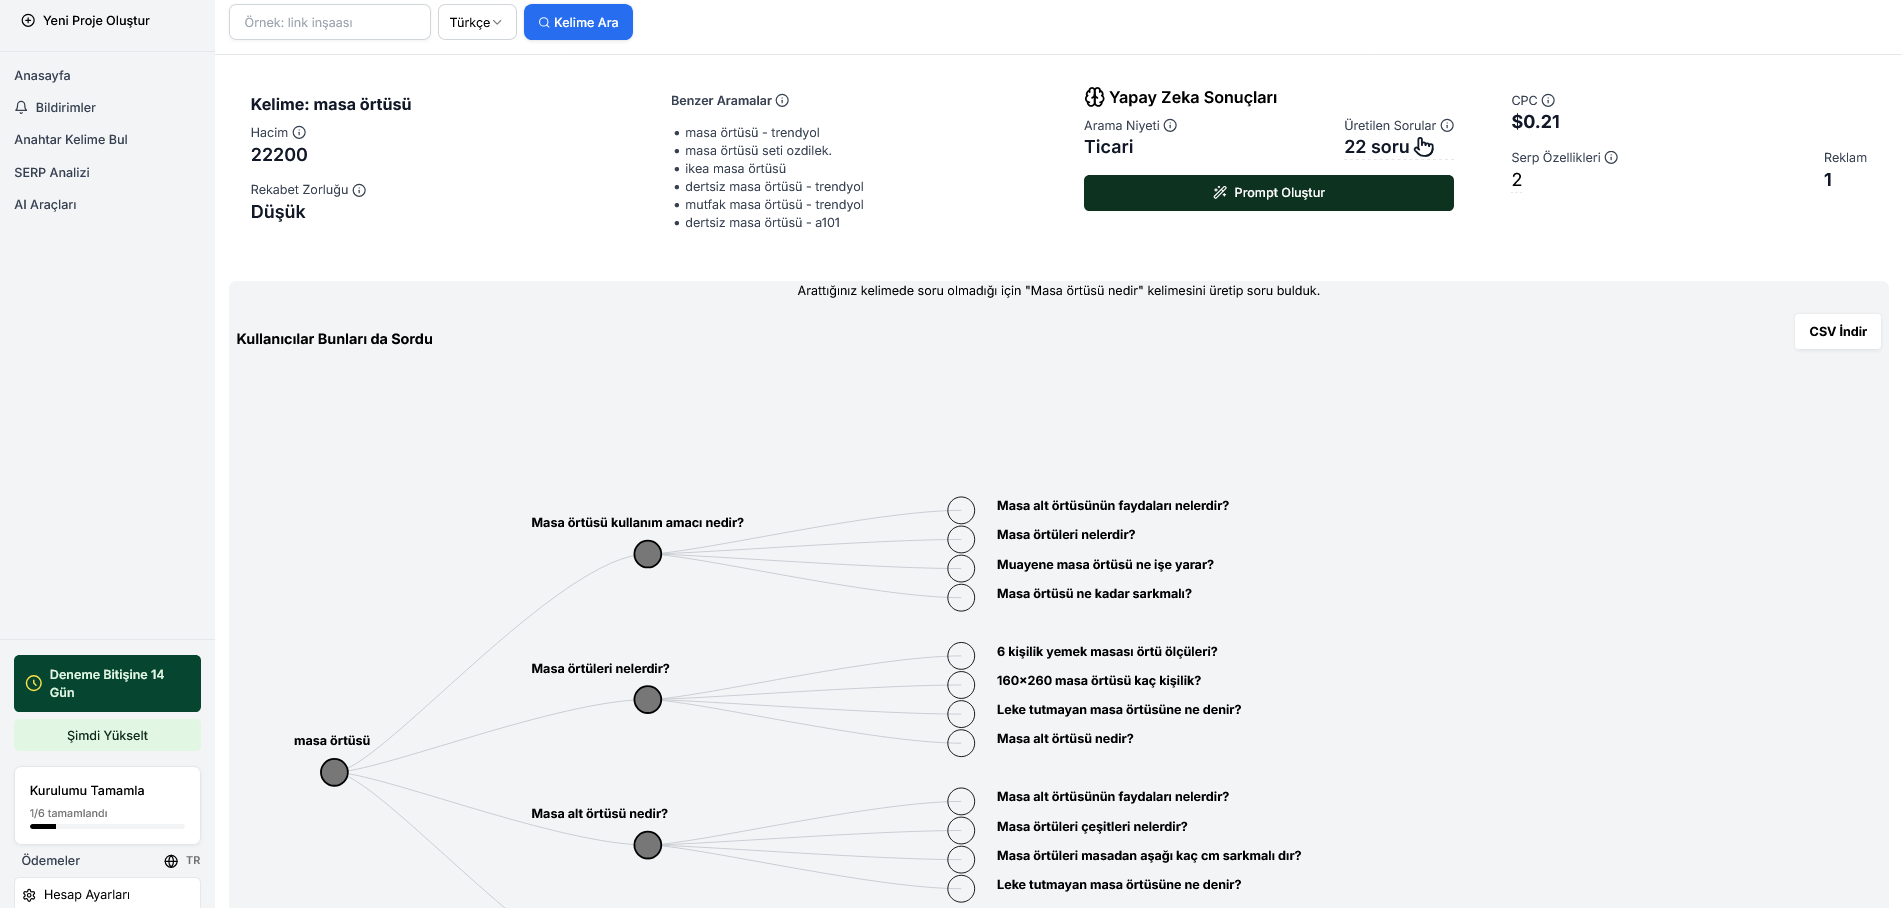This screenshot has width=1902, height=908.
Task: Click the Hacim info icon
Action: tap(299, 132)
